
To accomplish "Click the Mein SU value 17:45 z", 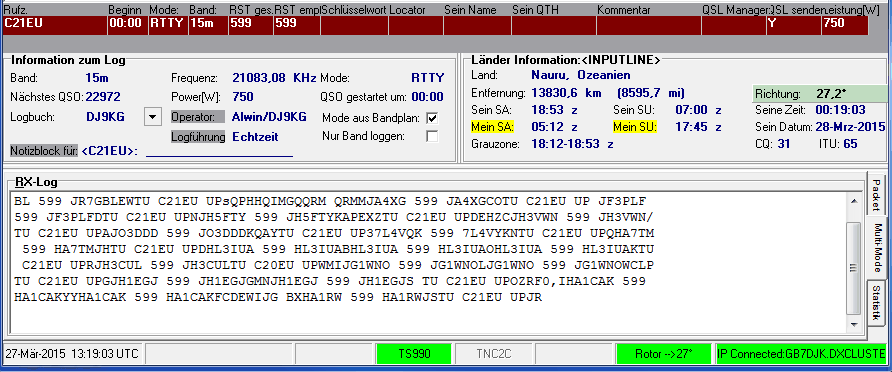I will click(698, 126).
